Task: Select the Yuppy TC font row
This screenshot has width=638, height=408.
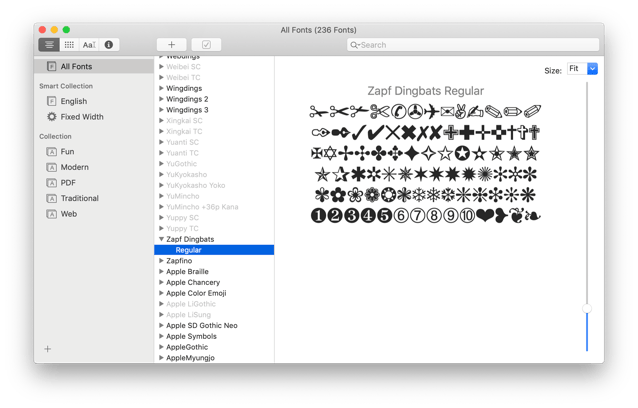Action: point(214,228)
